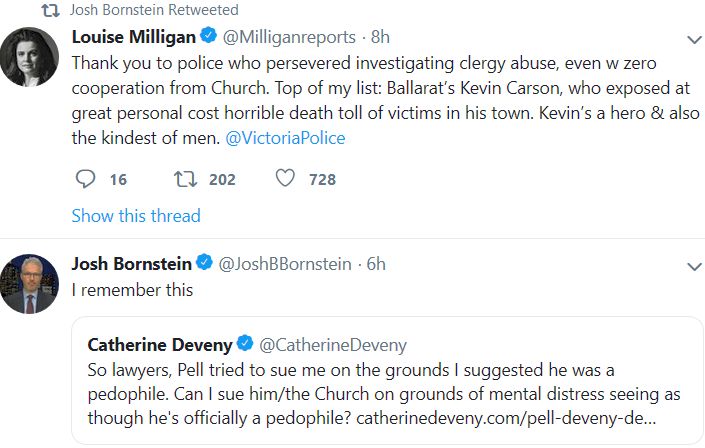Image resolution: width=705 pixels, height=448 pixels.
Task: Retweet Louise Milligan's tweet
Action: tap(186, 179)
